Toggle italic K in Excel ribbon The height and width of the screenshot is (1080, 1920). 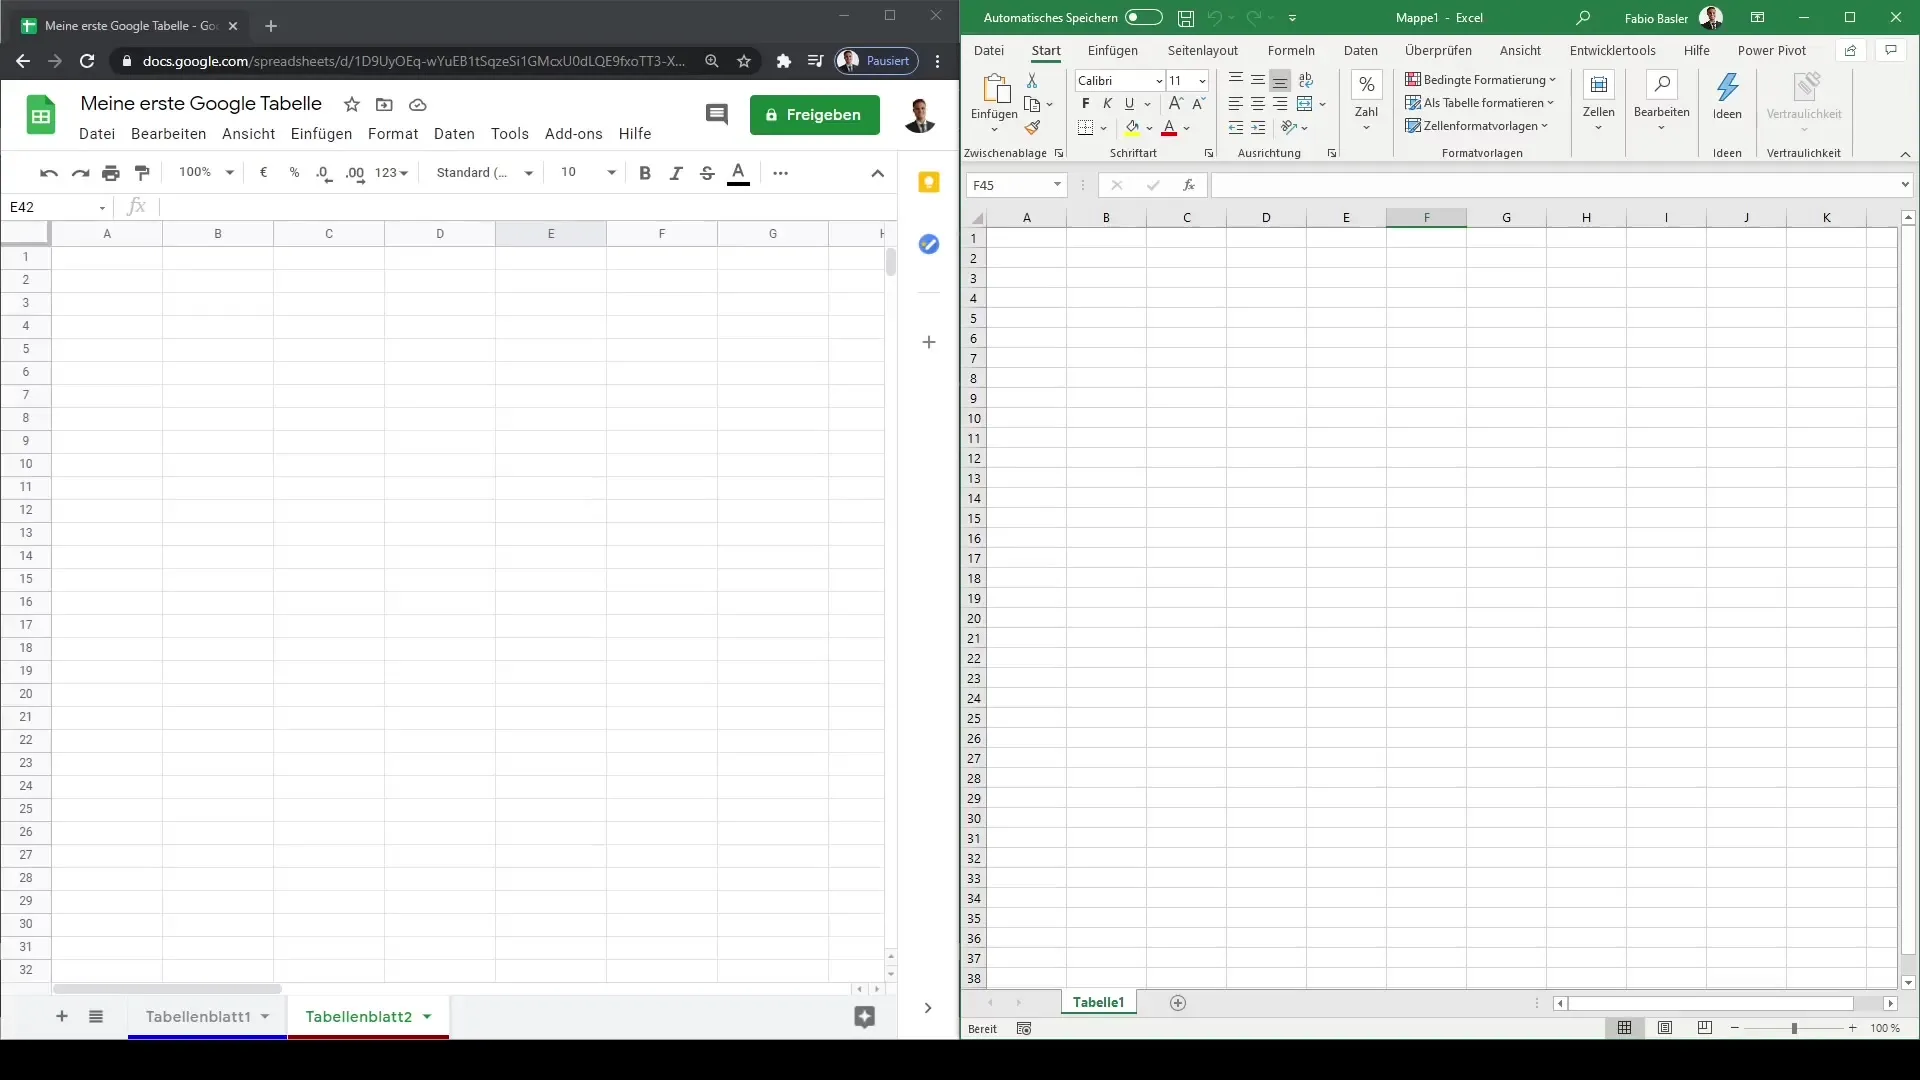click(1107, 104)
